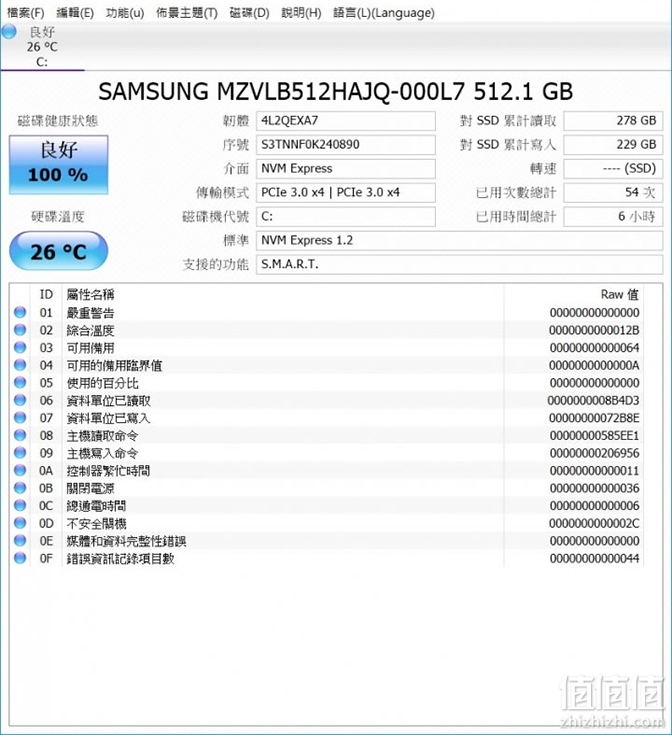Click the status orb for attribute 0A 控制器繁忙時間

(20, 470)
